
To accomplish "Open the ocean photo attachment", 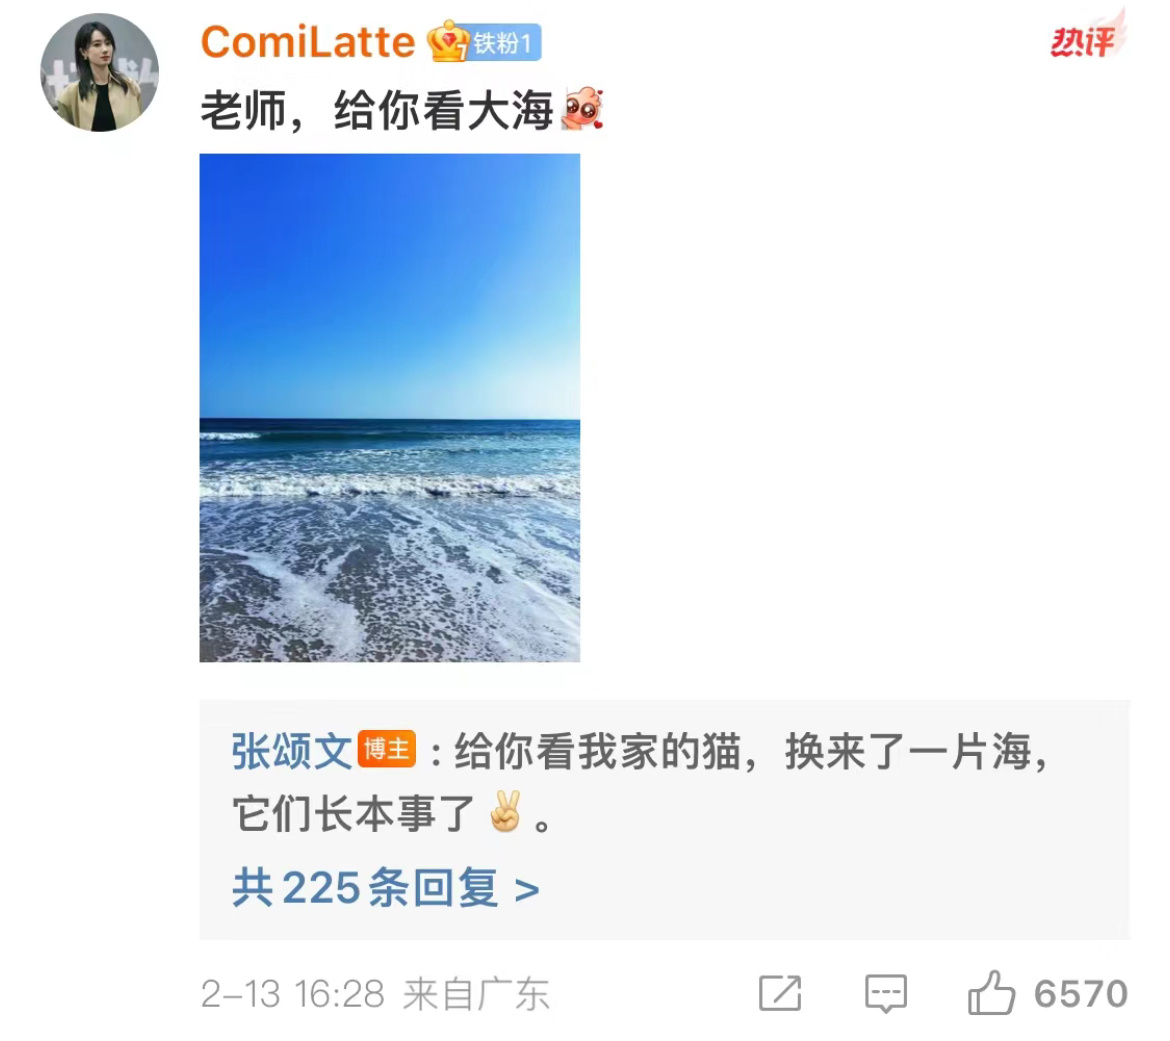I will (x=390, y=407).
